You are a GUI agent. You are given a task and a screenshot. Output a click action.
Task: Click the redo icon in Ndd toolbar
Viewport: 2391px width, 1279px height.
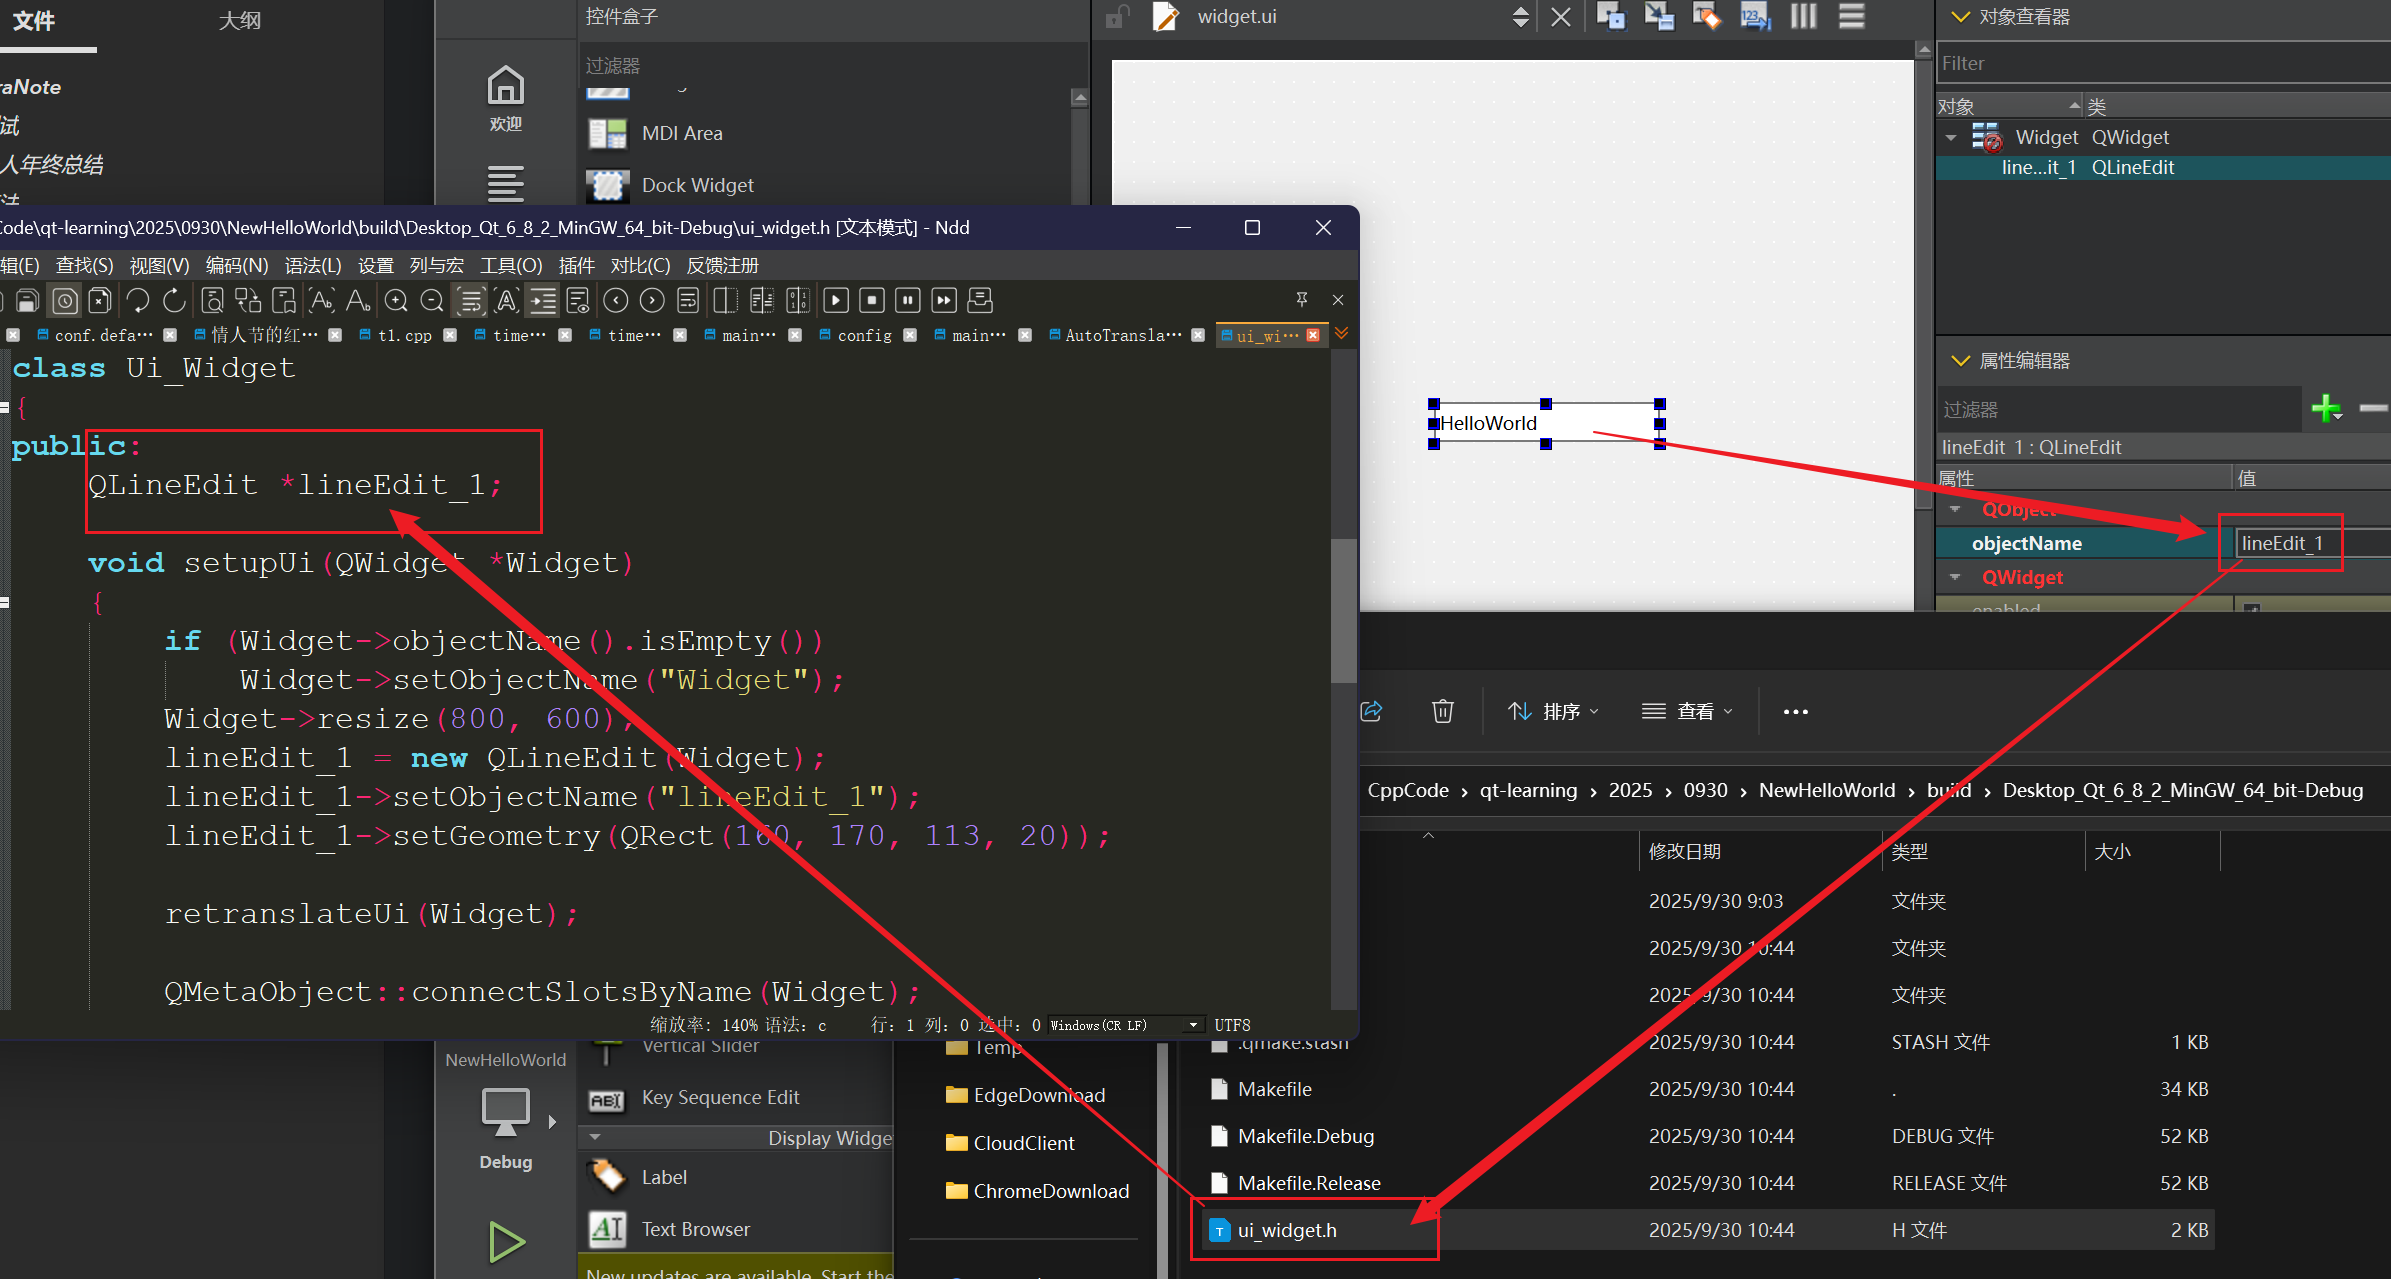point(174,301)
